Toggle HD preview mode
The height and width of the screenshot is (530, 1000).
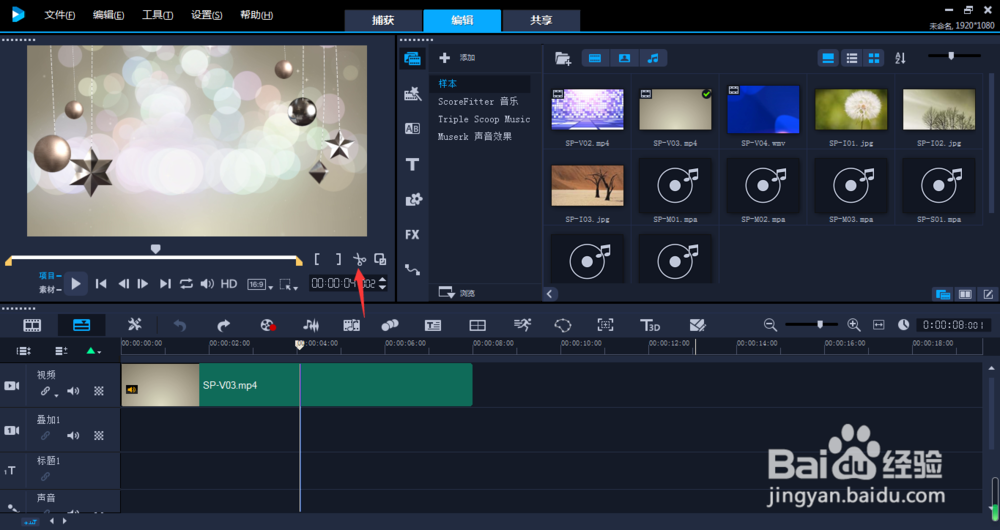(x=229, y=284)
